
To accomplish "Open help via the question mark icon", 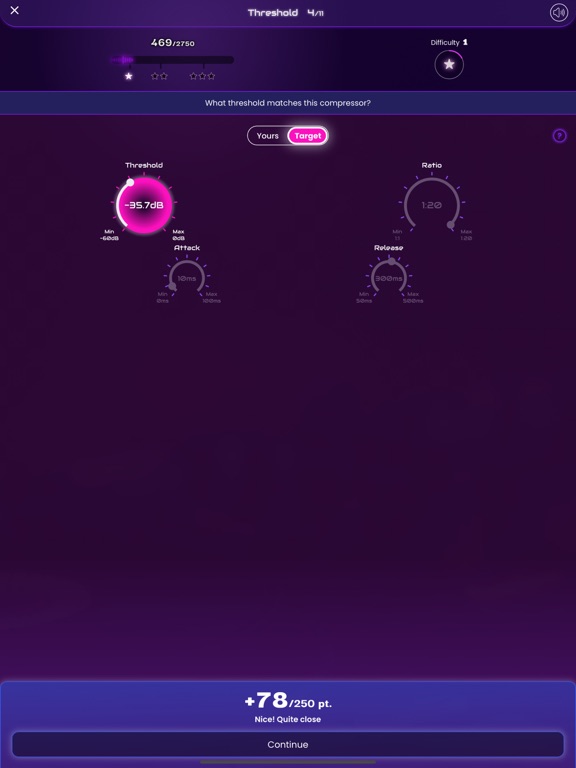I will tap(559, 136).
